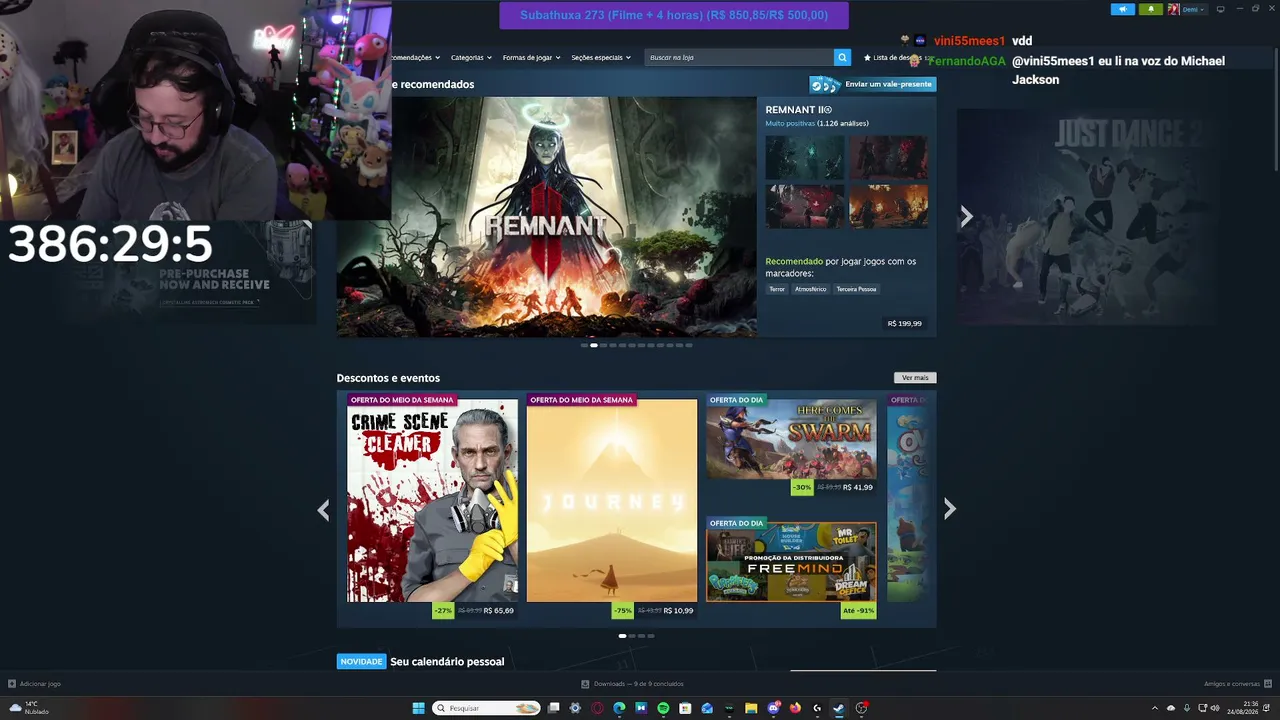Focus the 'Buscar na loja' search field
This screenshot has height=720, width=1280.
point(740,57)
